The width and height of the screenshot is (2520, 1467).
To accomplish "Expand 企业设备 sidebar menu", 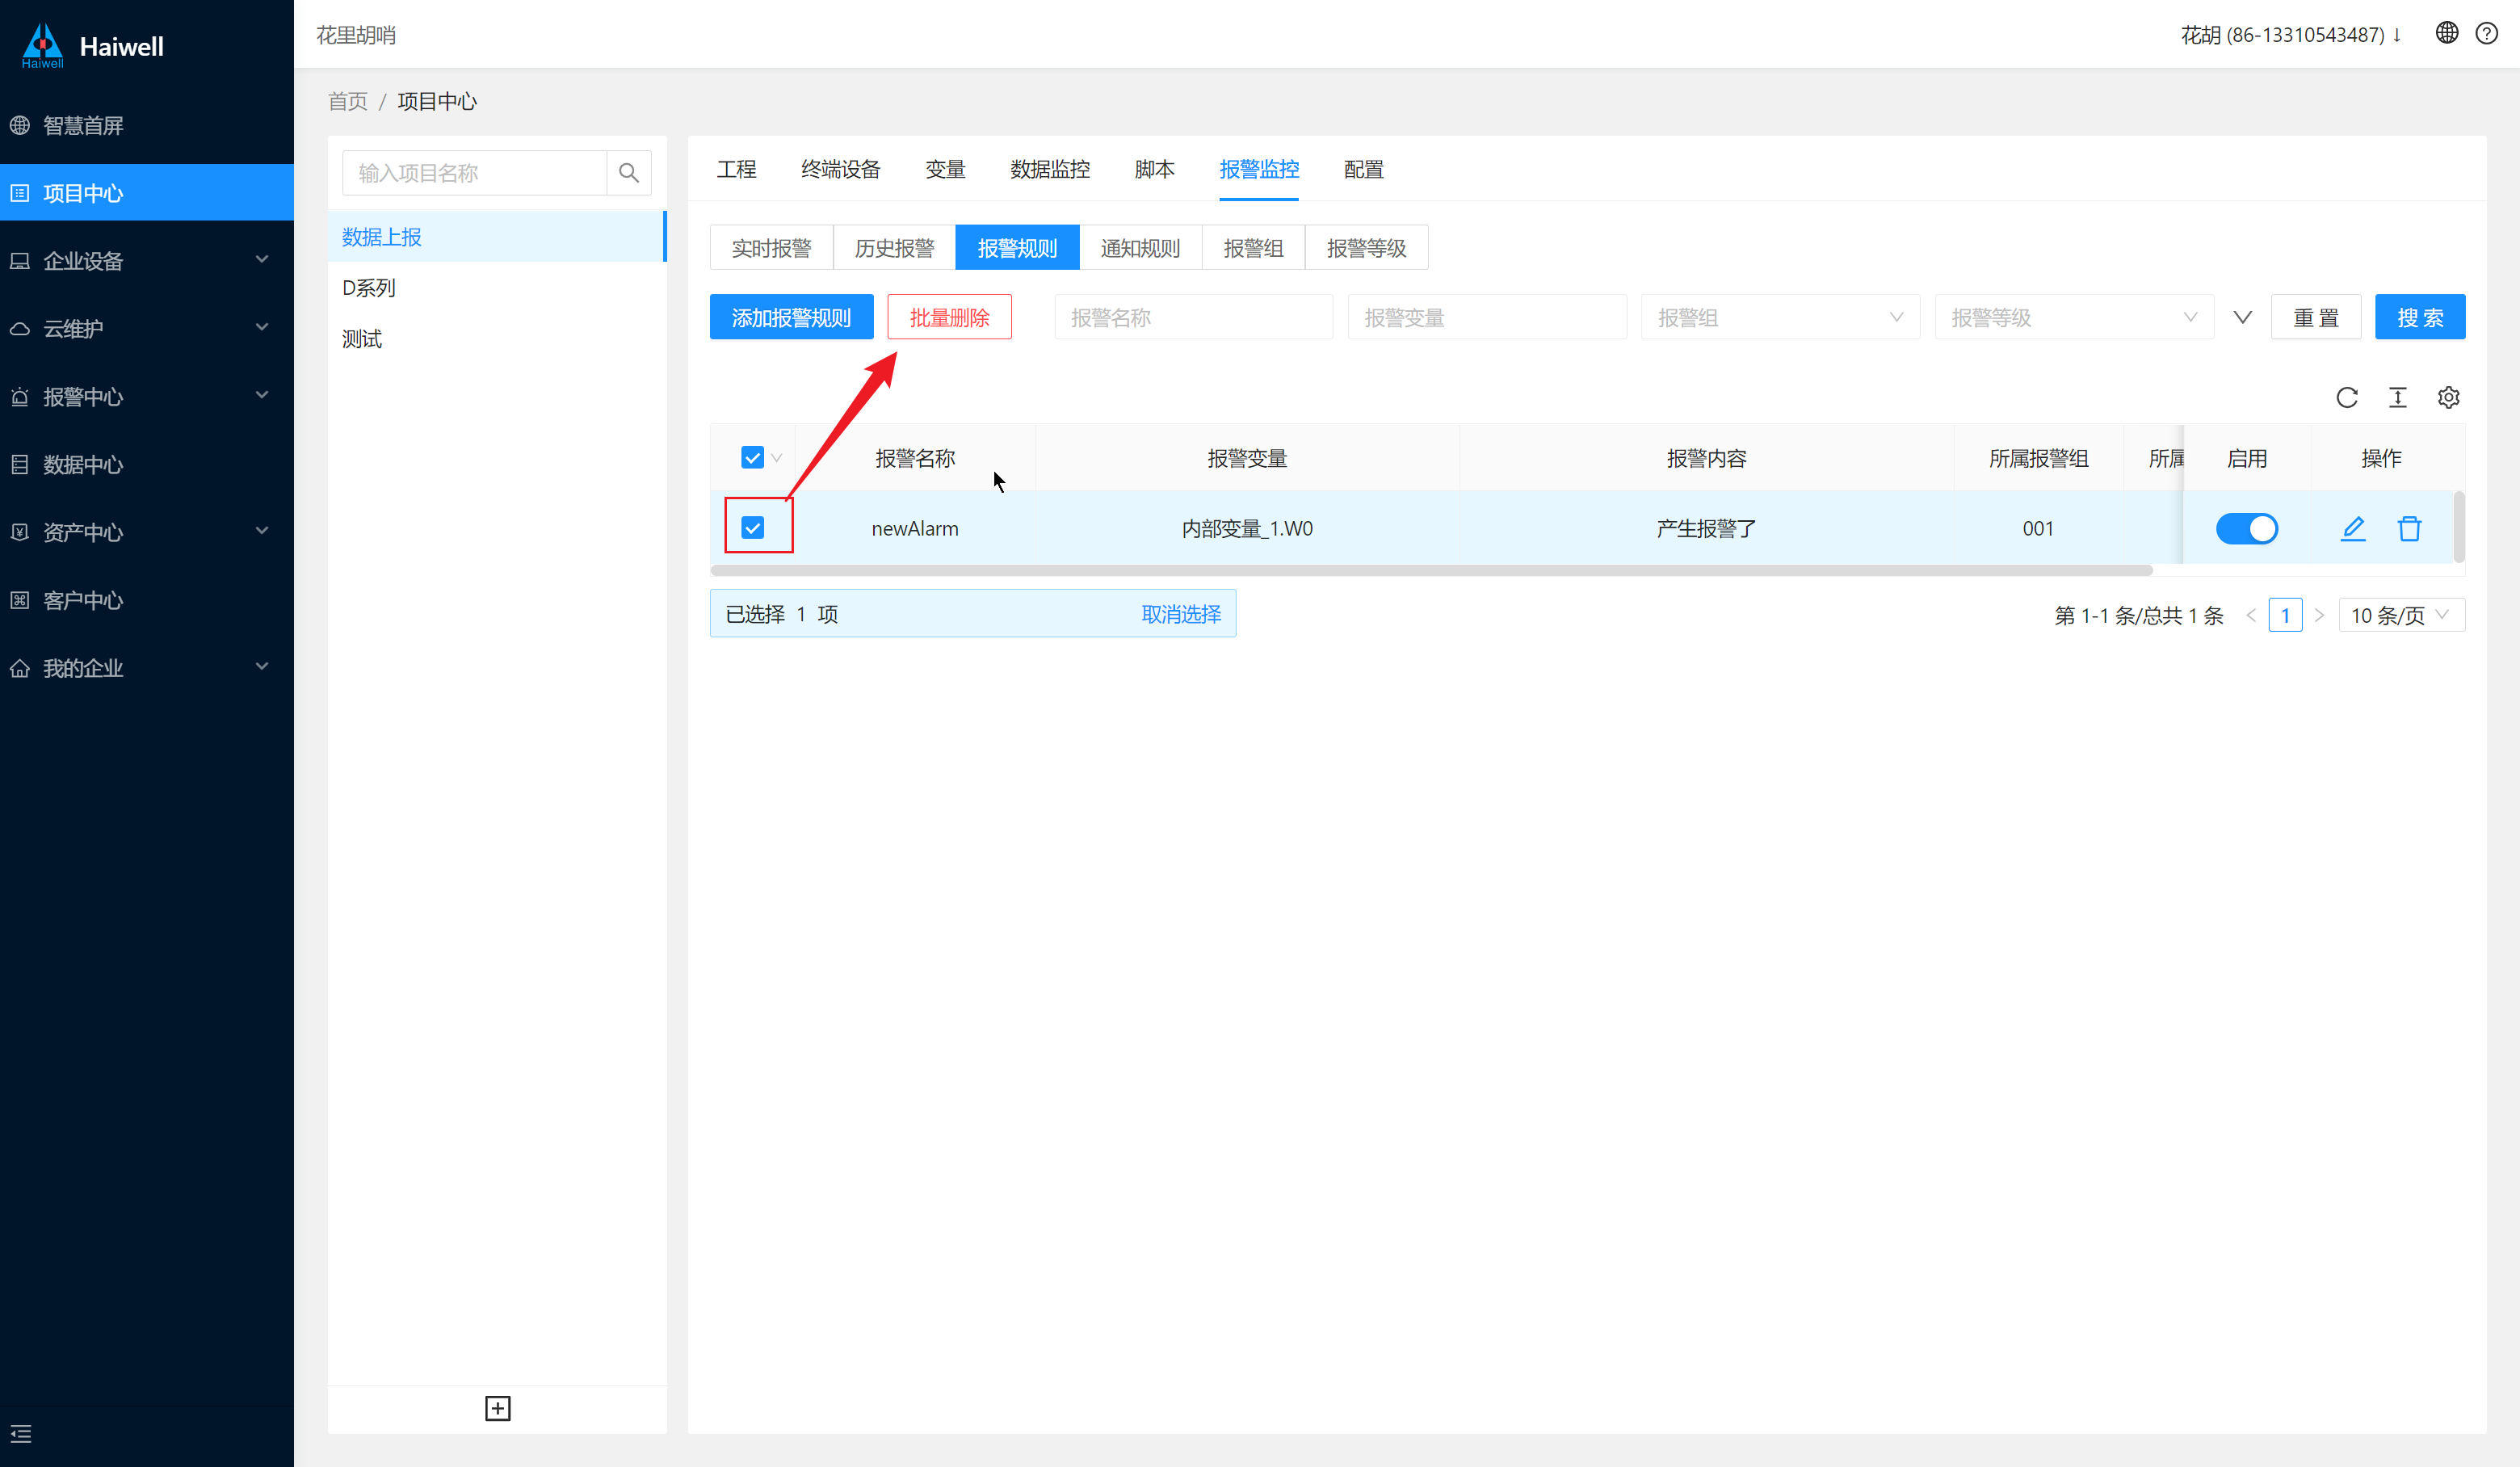I will click(x=147, y=261).
